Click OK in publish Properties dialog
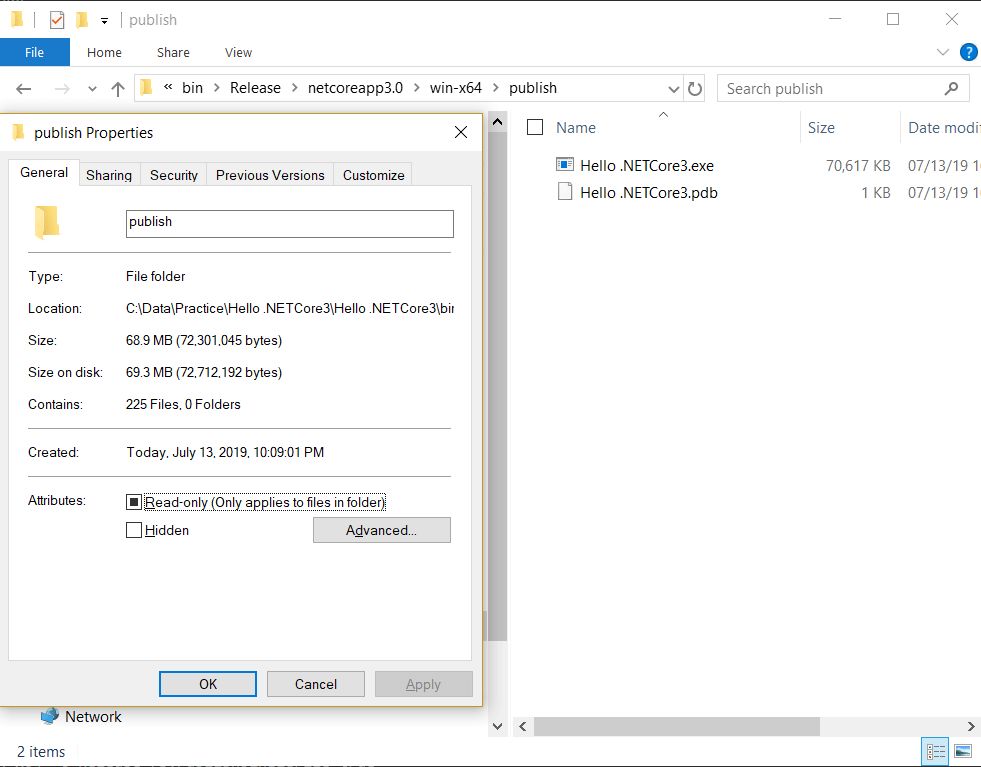Viewport: 981px width, 767px height. pos(208,684)
